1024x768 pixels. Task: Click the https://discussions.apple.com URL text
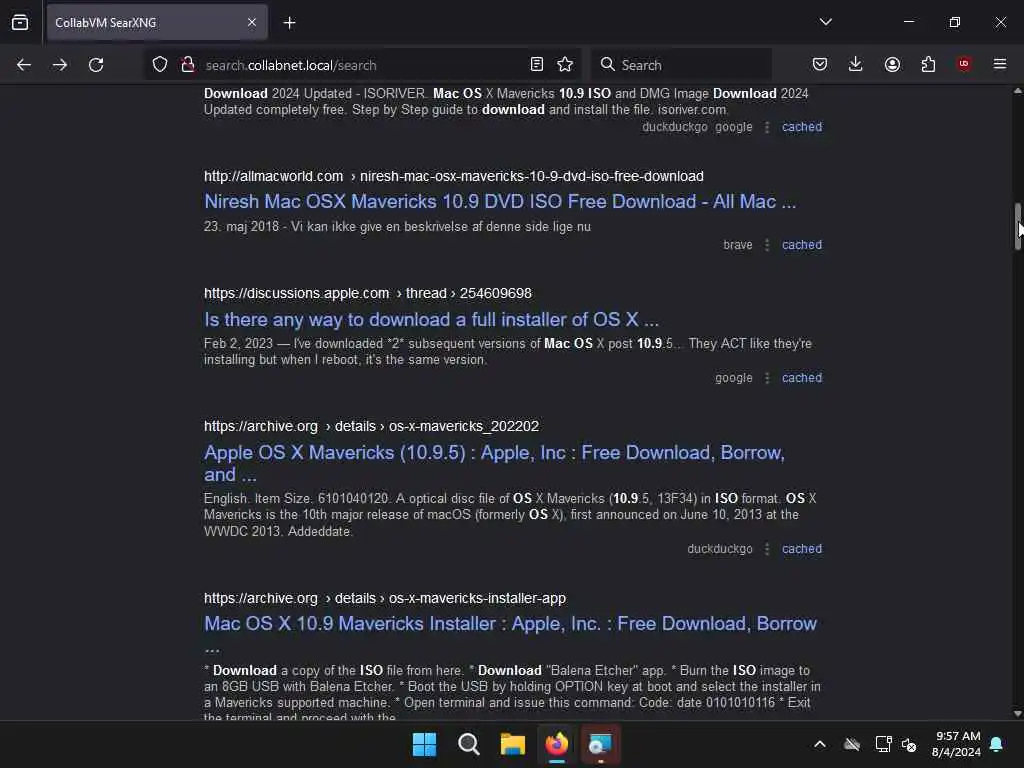coord(296,293)
